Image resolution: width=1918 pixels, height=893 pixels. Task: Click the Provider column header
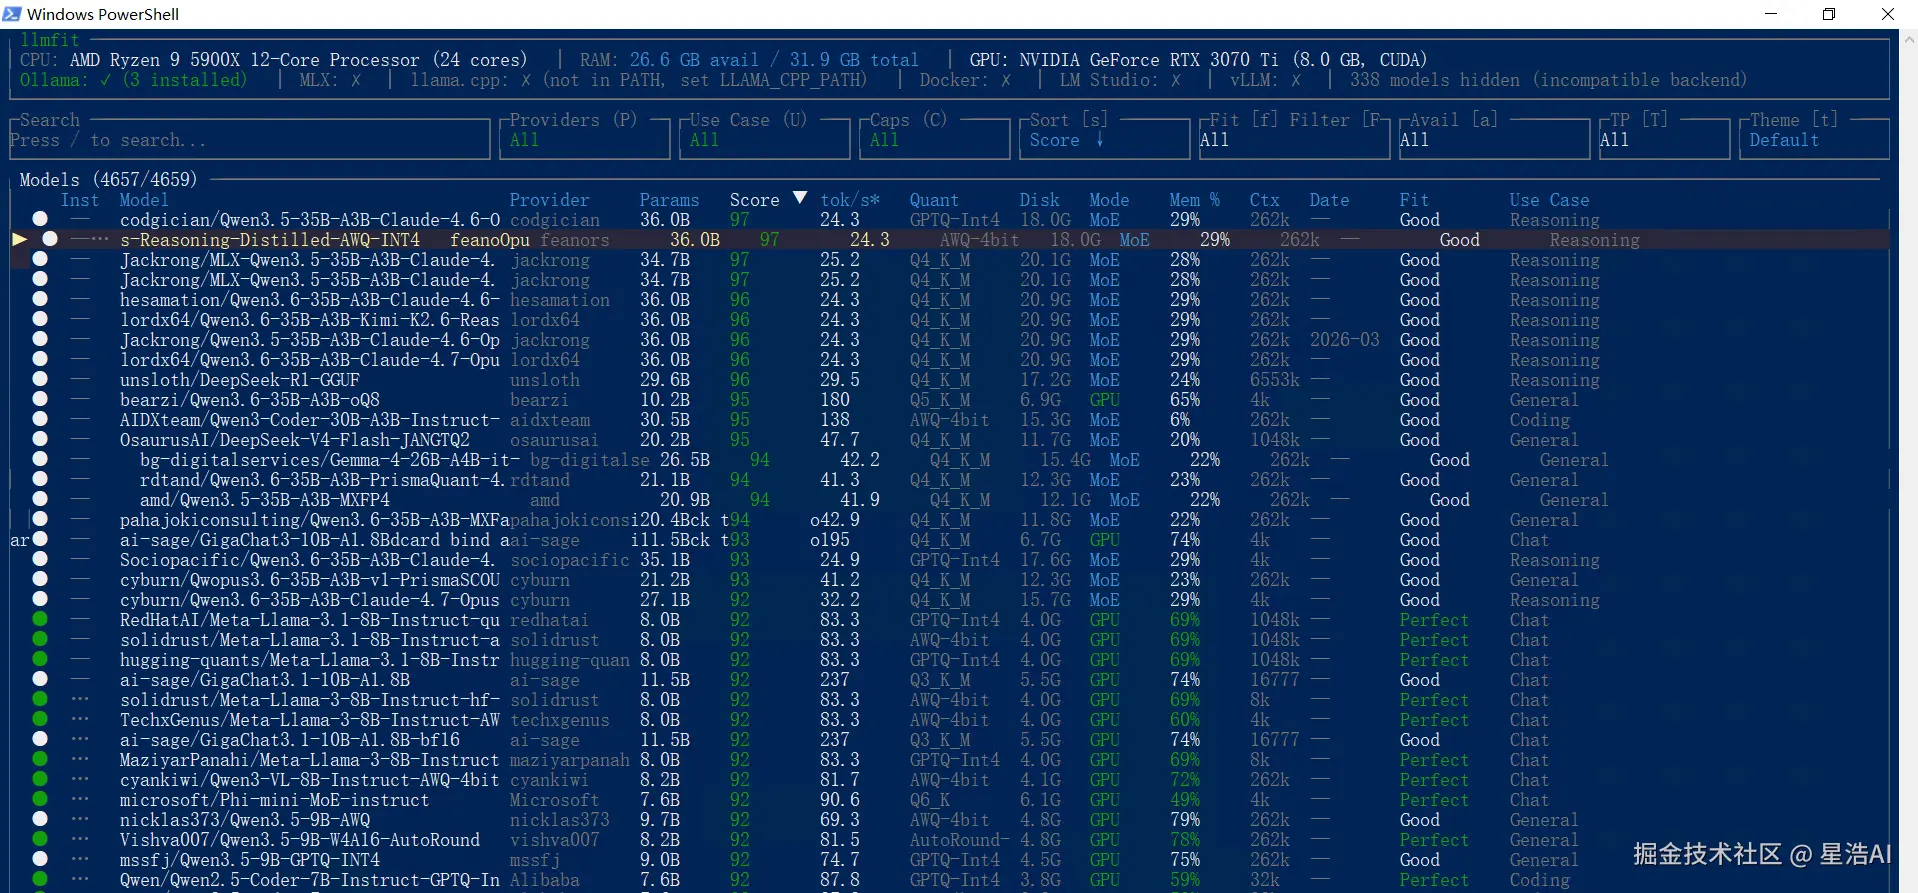[550, 200]
